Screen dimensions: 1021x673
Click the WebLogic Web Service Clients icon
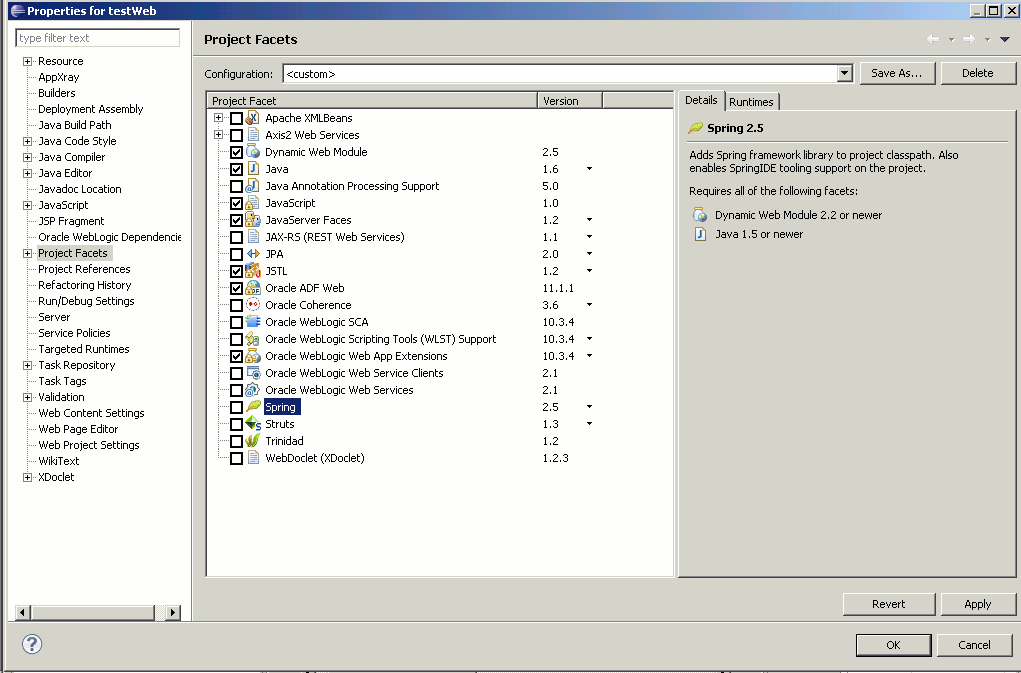(253, 373)
